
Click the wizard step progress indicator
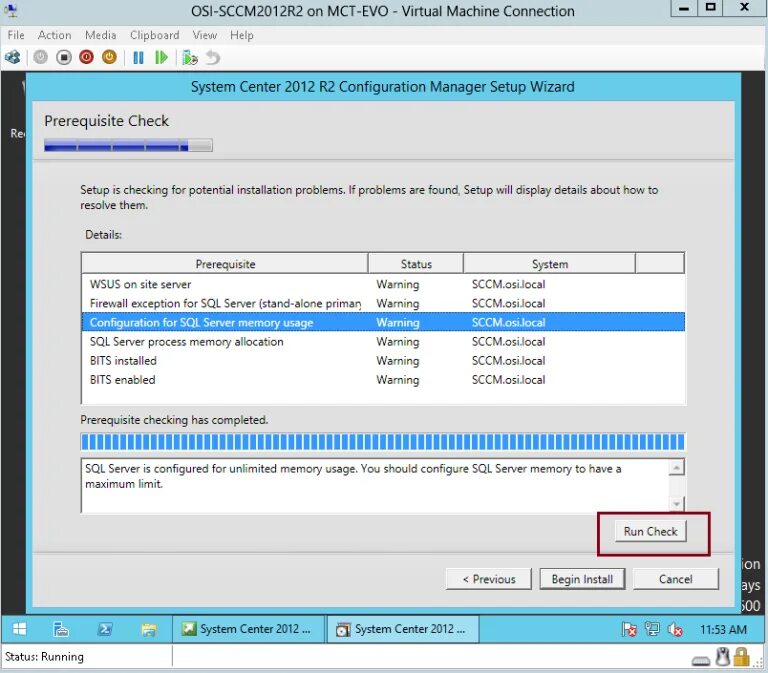(128, 145)
